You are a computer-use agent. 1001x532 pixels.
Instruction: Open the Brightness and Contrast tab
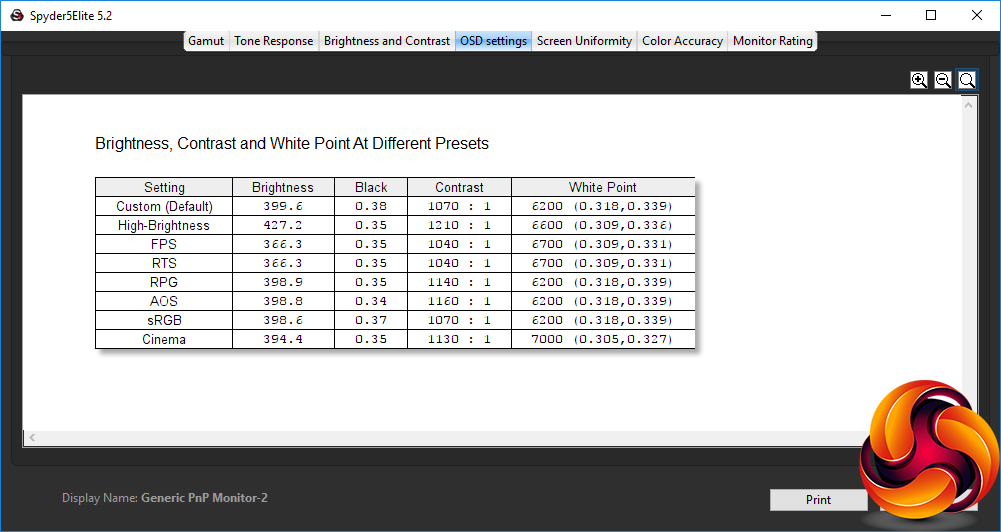387,41
